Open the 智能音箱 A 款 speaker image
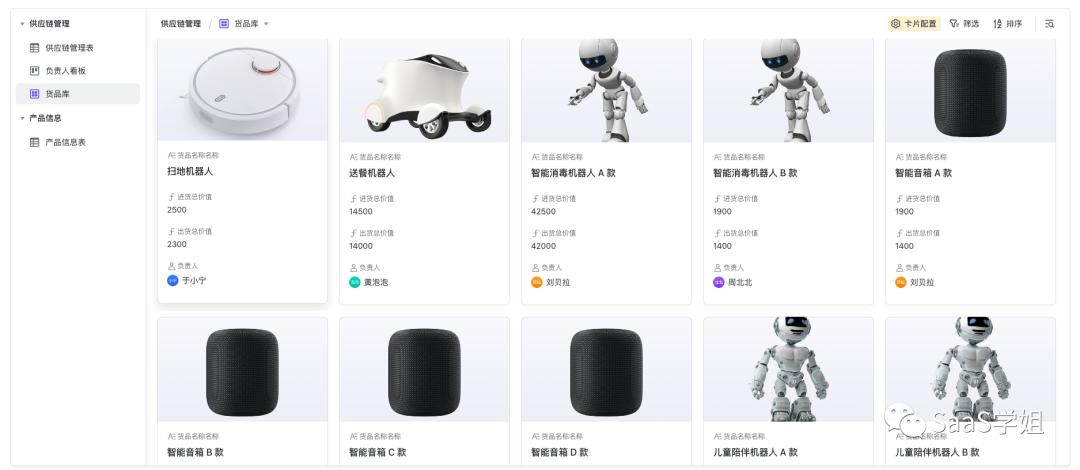1080x470 pixels. [970, 90]
